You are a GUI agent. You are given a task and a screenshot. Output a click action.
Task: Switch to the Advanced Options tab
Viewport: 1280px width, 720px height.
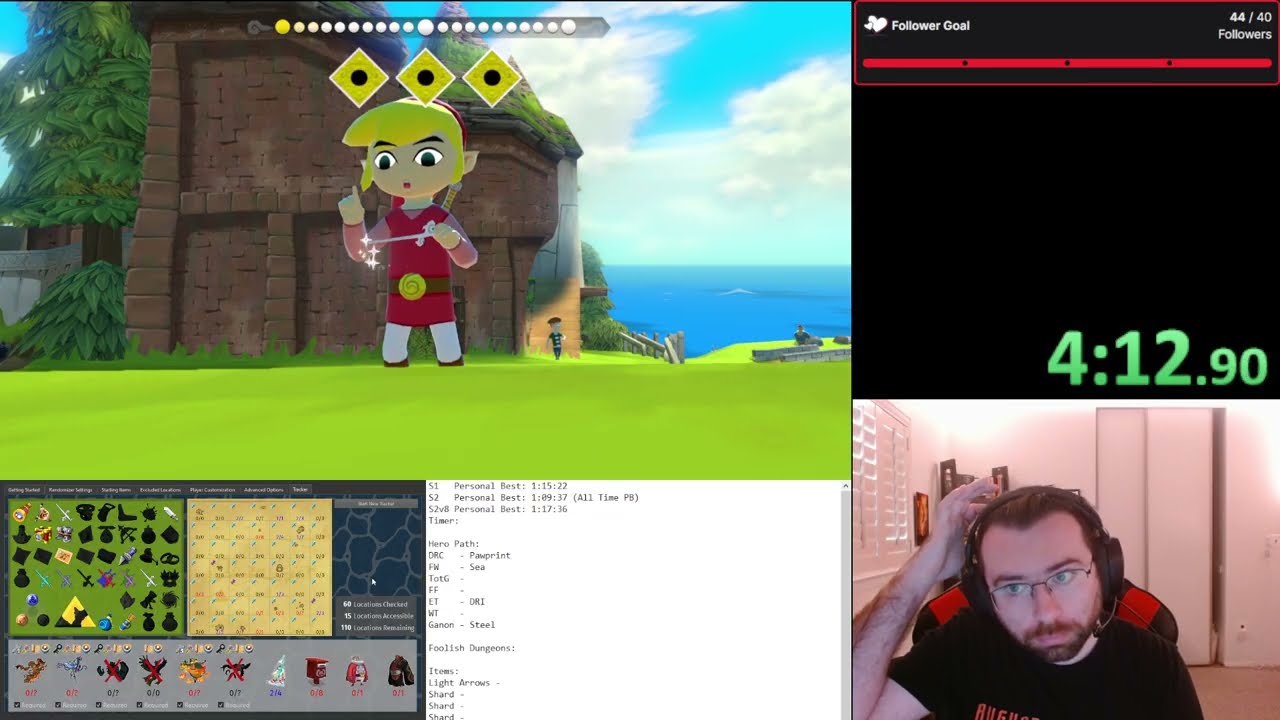click(x=264, y=490)
